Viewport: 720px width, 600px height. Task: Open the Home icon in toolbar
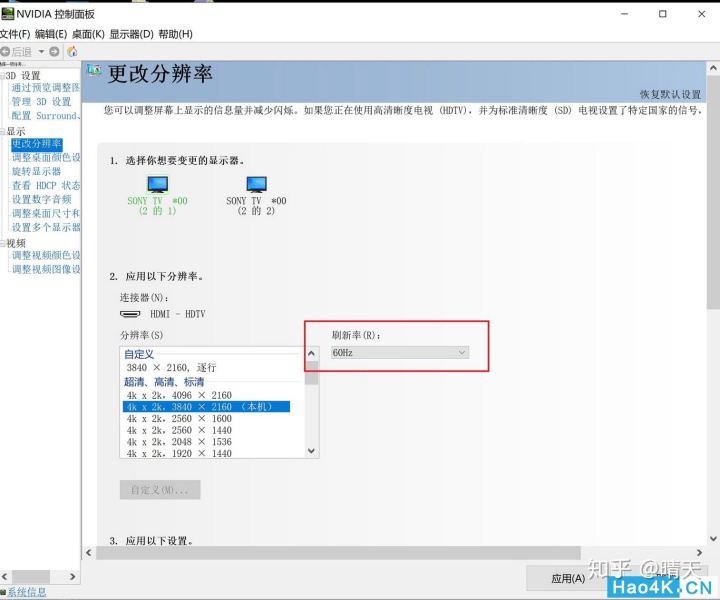72,51
